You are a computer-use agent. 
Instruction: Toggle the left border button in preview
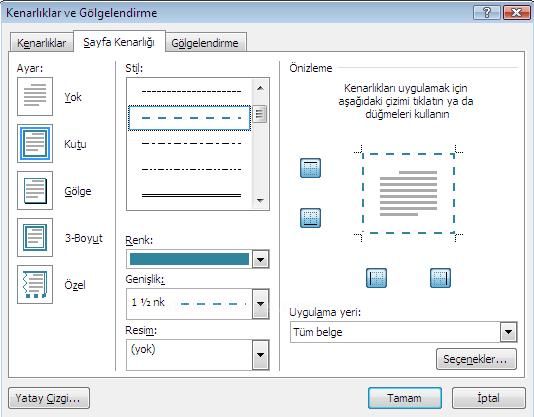376,278
